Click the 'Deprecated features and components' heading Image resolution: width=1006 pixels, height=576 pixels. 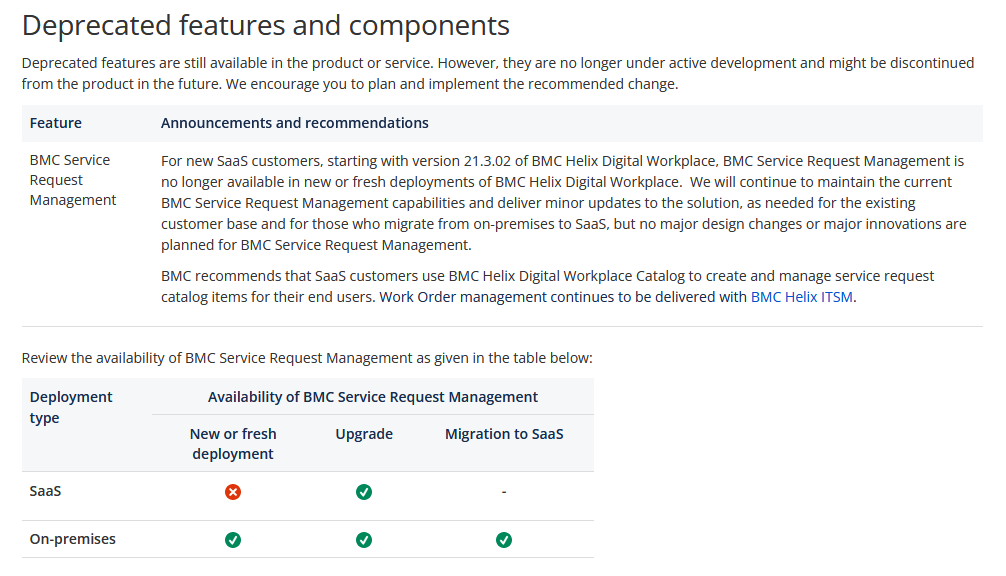click(266, 26)
